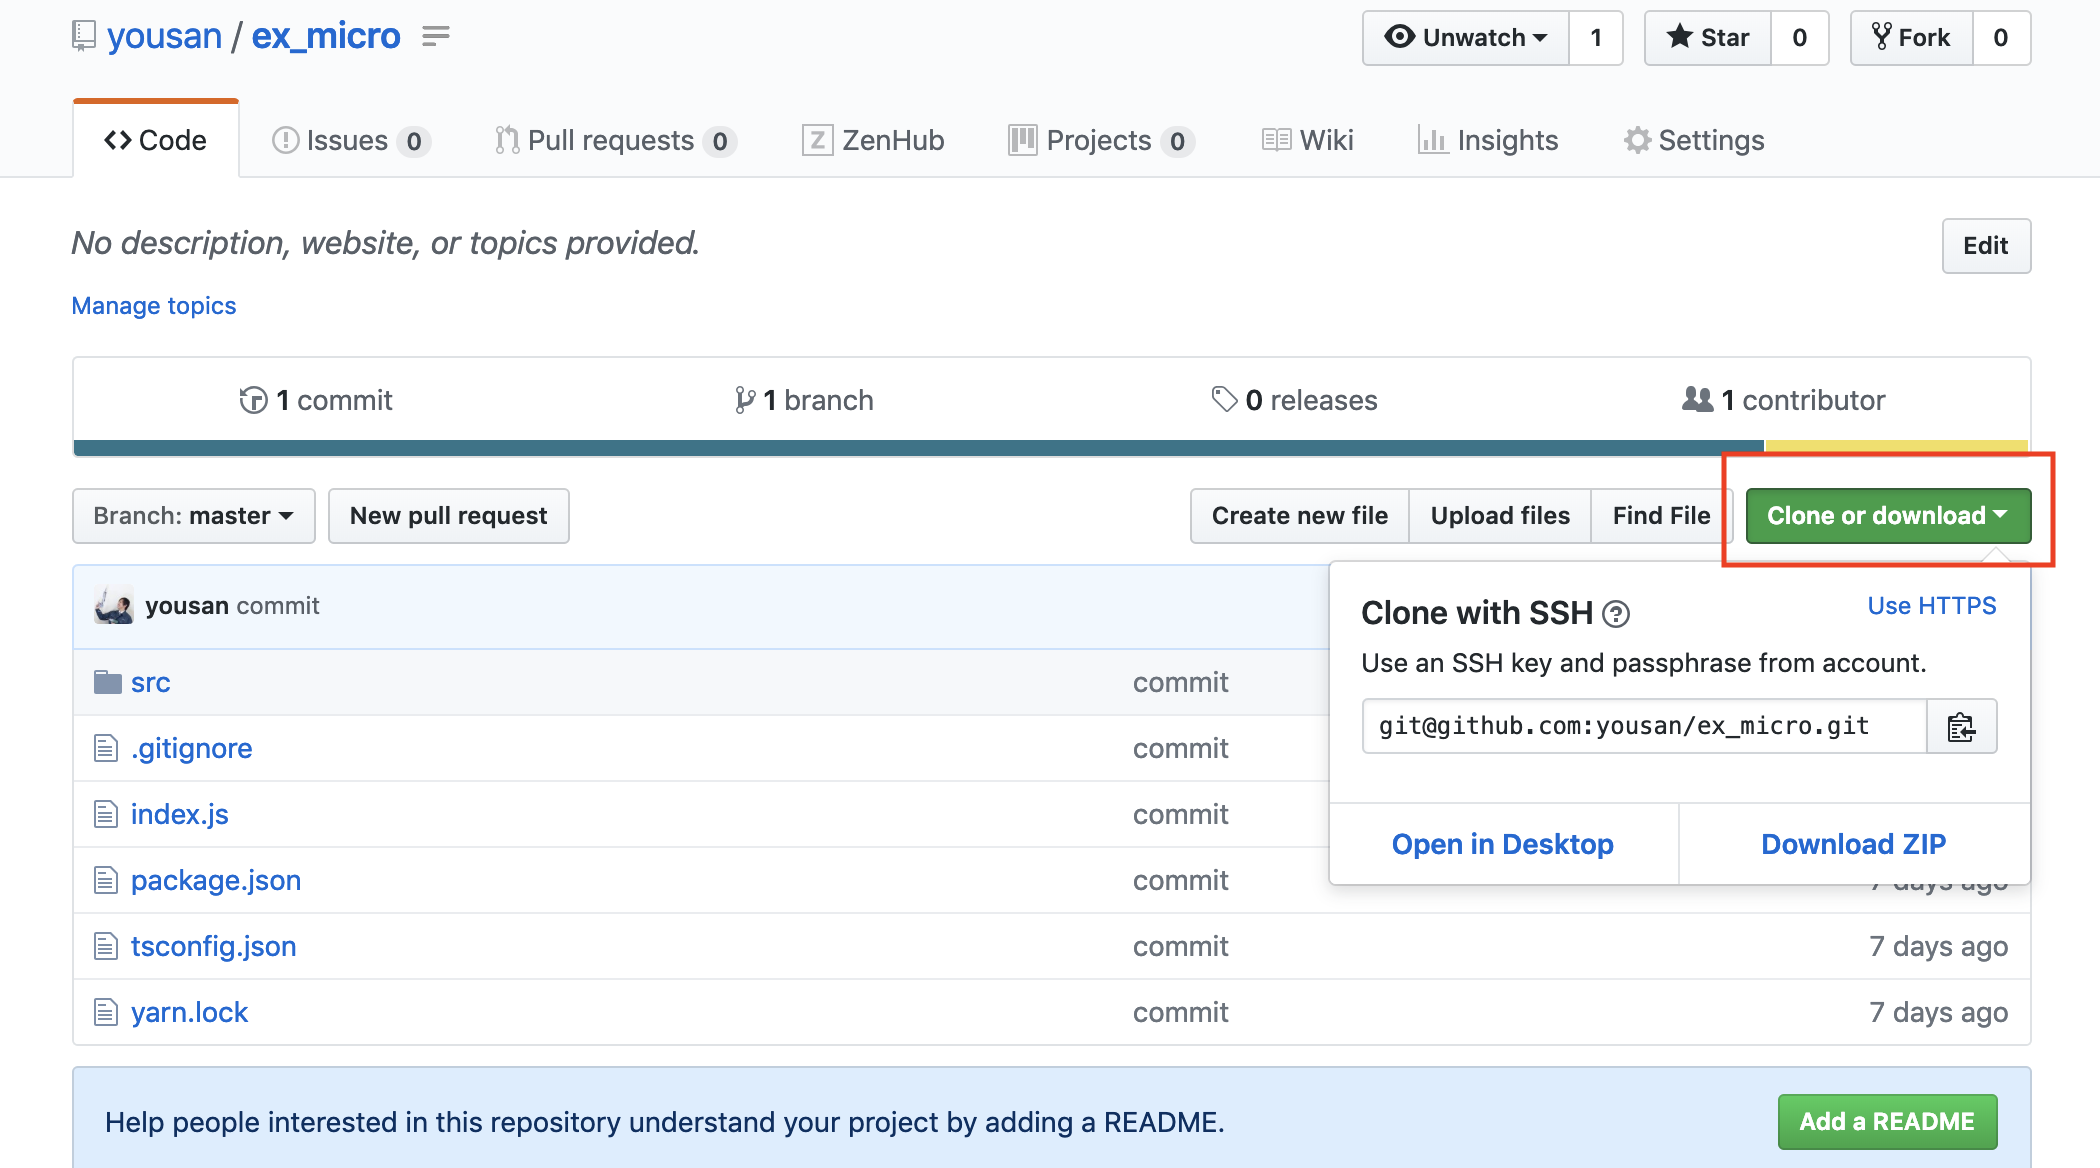Image resolution: width=2100 pixels, height=1168 pixels.
Task: Click the releases tag icon
Action: pos(1224,399)
